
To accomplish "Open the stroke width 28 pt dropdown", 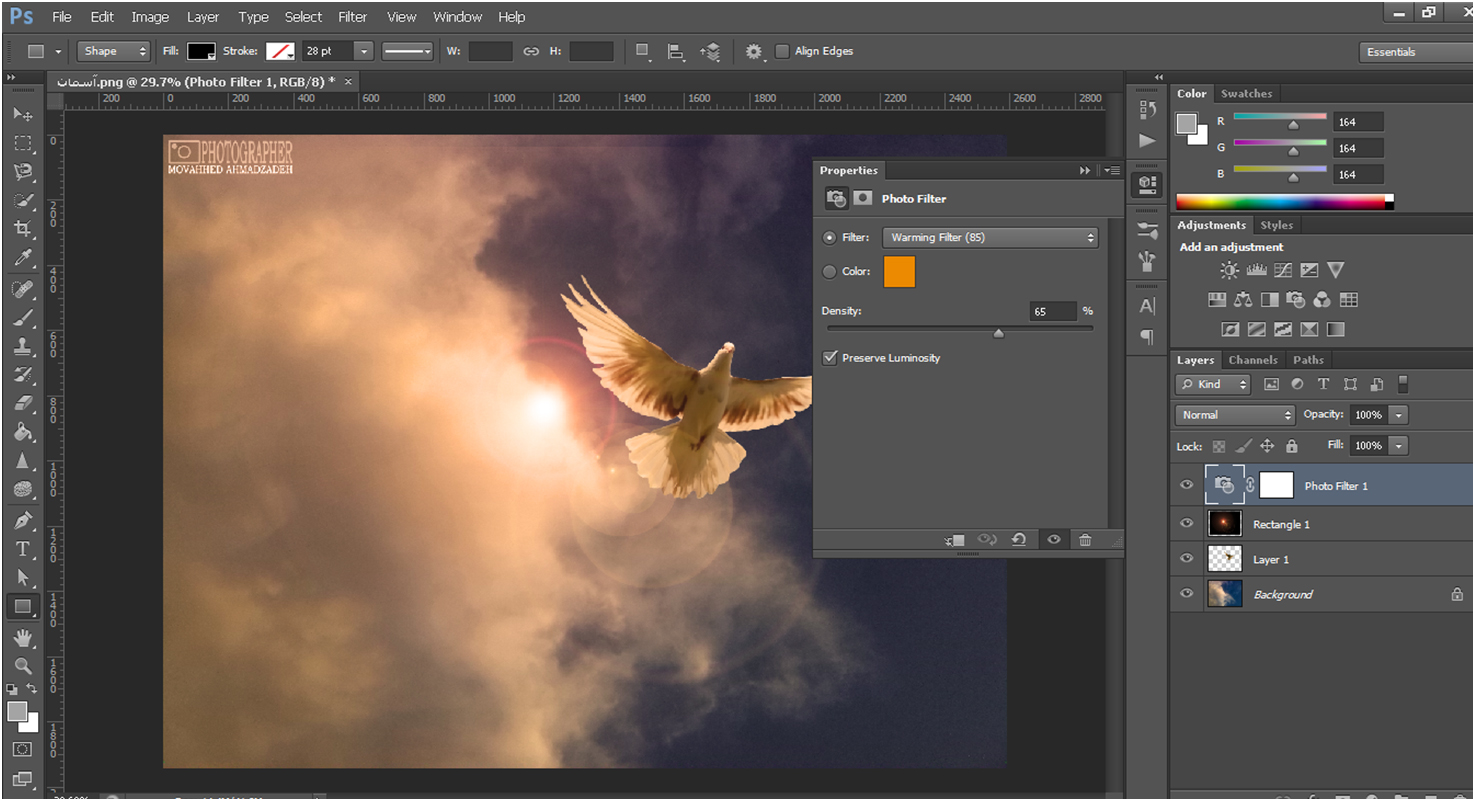I will pos(364,51).
